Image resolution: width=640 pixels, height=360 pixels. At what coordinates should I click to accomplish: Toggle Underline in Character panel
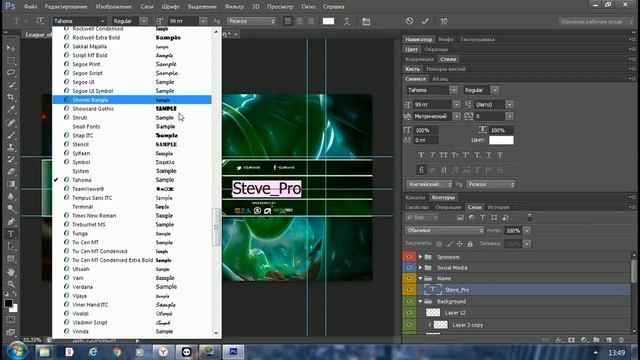489,155
